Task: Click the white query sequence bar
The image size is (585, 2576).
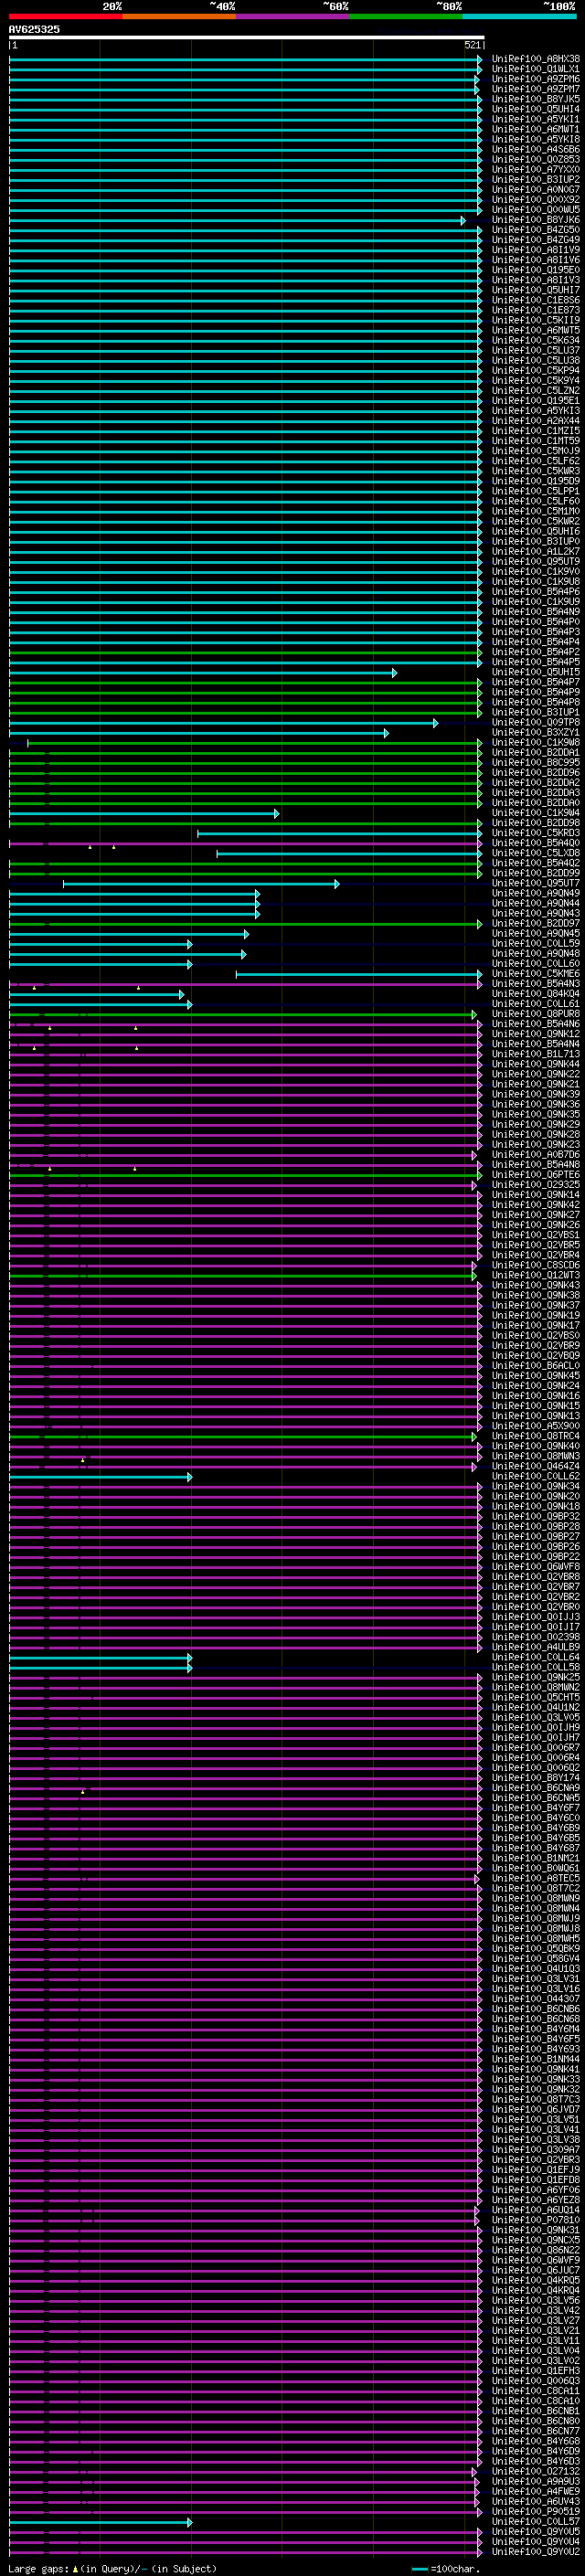Action: [247, 38]
